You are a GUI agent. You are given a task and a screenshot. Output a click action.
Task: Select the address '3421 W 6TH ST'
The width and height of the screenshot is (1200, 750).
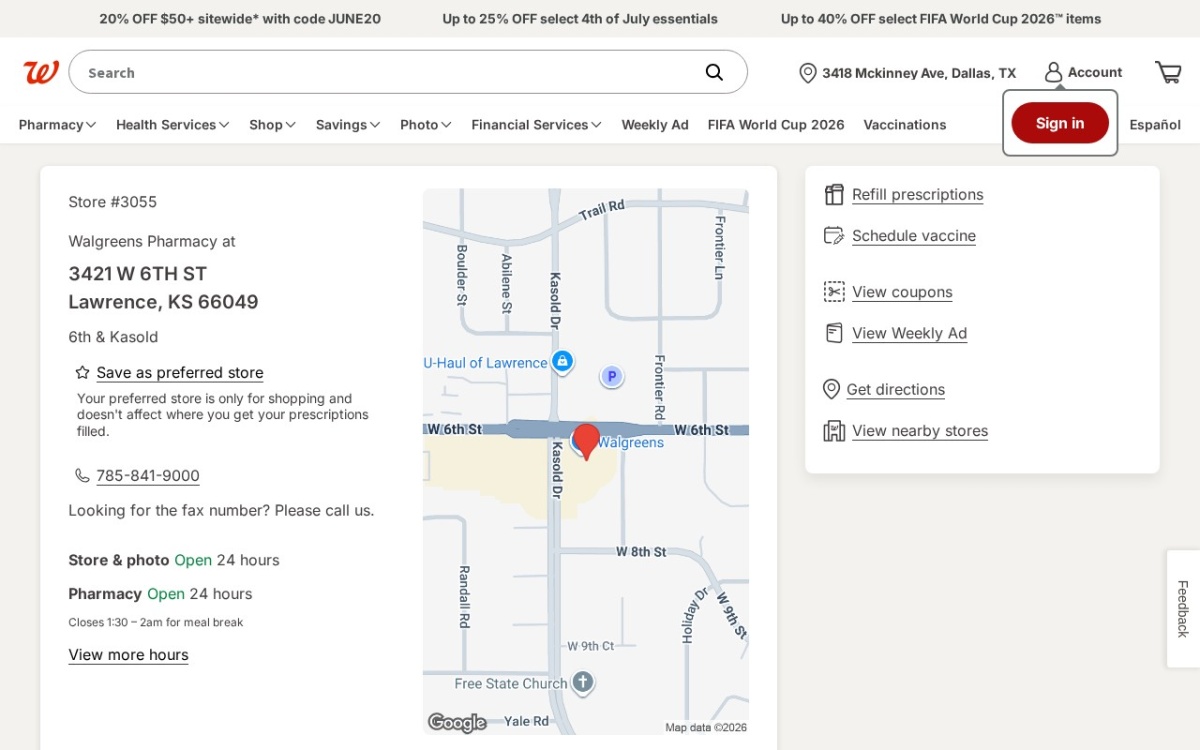pos(137,273)
